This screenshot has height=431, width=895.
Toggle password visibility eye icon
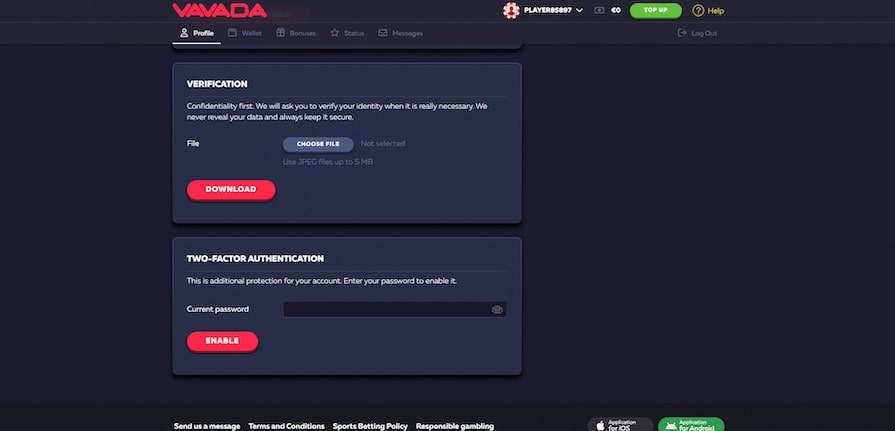tap(497, 310)
